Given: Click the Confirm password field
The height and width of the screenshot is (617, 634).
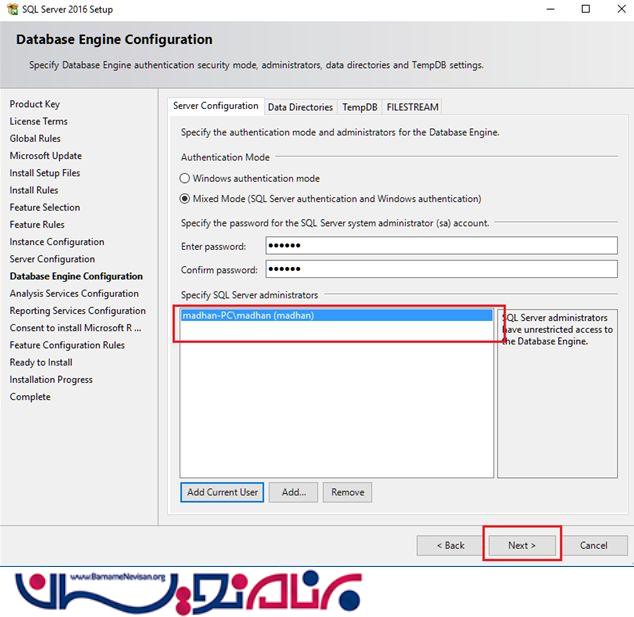Looking at the screenshot, I should pos(441,269).
